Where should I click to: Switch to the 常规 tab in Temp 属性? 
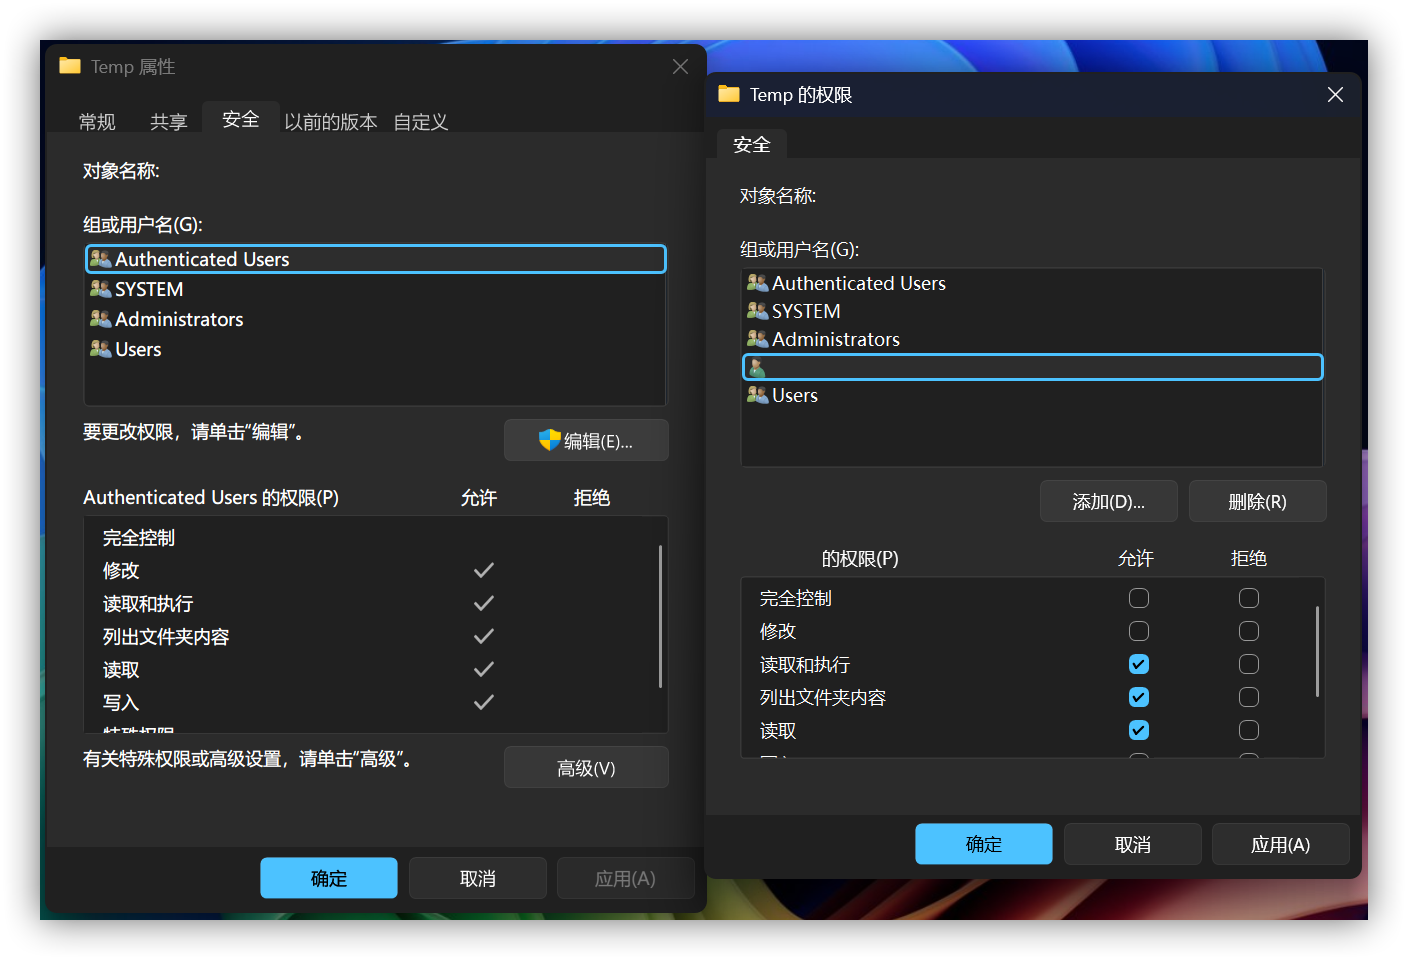click(x=97, y=121)
